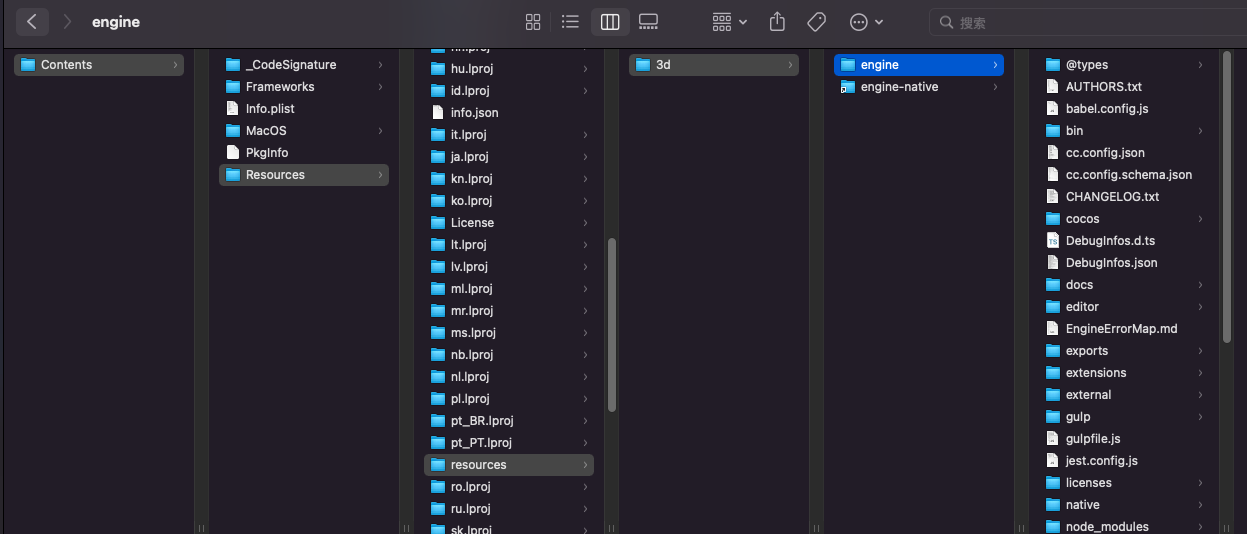Open the Tags toolbar icon
The width and height of the screenshot is (1247, 534).
coord(816,22)
